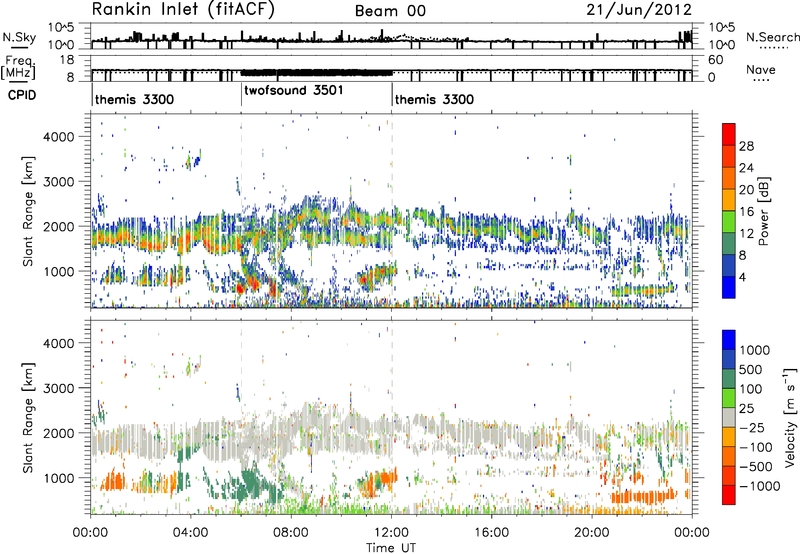Screen dimensions: 800x554
Task: Click the light green 12–16 dB Power segment
Action: tap(729, 222)
